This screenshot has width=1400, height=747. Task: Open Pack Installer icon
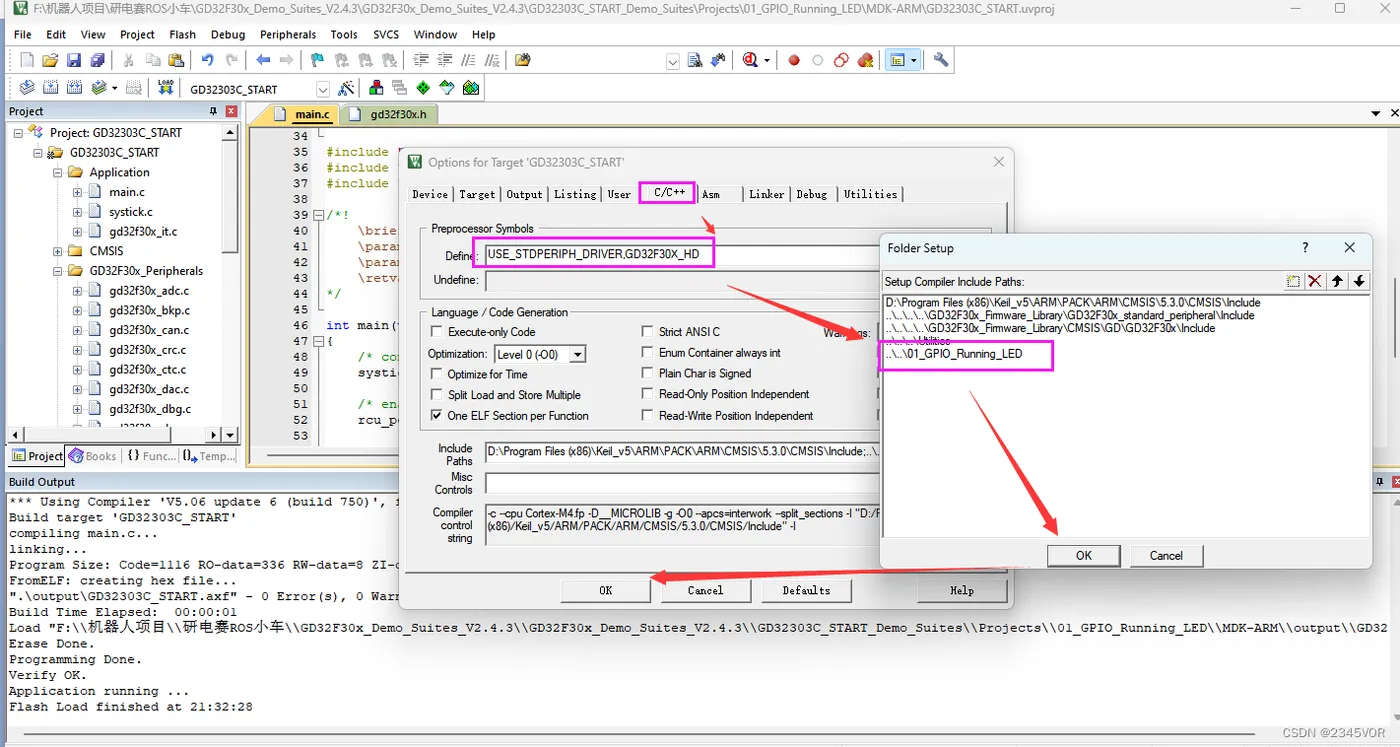pyautogui.click(x=471, y=88)
